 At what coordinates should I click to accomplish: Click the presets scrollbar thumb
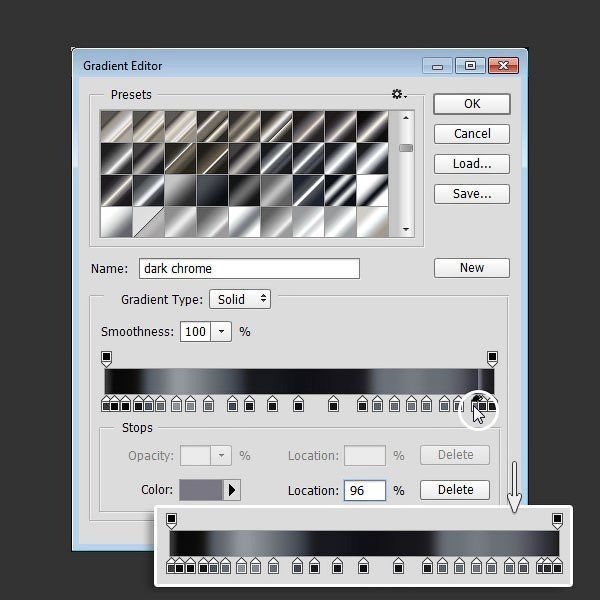coord(406,148)
